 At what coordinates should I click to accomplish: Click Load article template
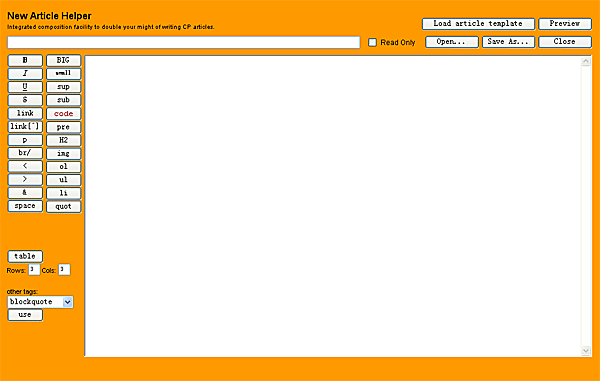(x=478, y=24)
